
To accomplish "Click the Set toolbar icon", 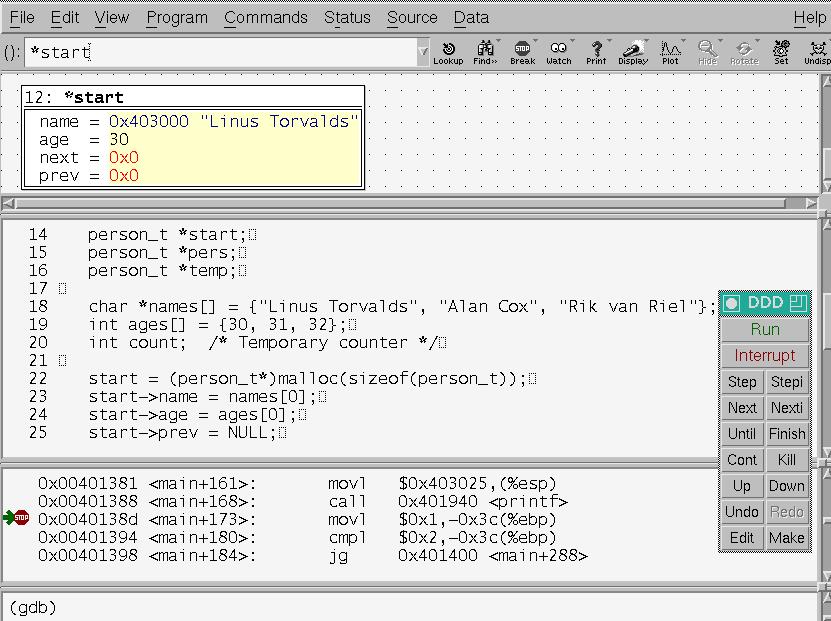I will click(x=781, y=53).
